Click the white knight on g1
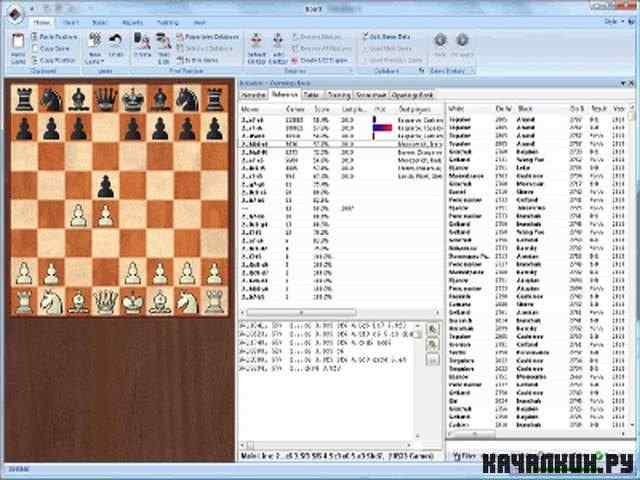 pyautogui.click(x=187, y=302)
